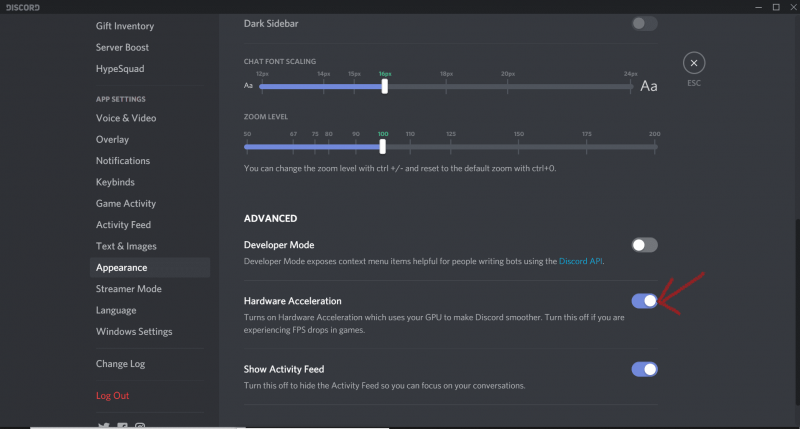800x429 pixels.
Task: Click the chat font scaling slider handle
Action: coord(385,86)
